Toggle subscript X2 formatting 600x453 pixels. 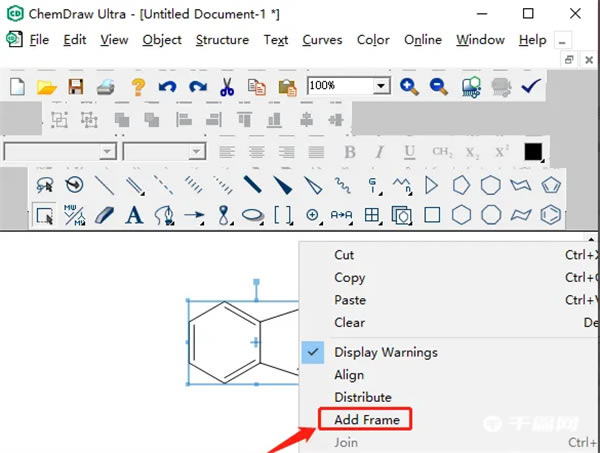pos(472,153)
